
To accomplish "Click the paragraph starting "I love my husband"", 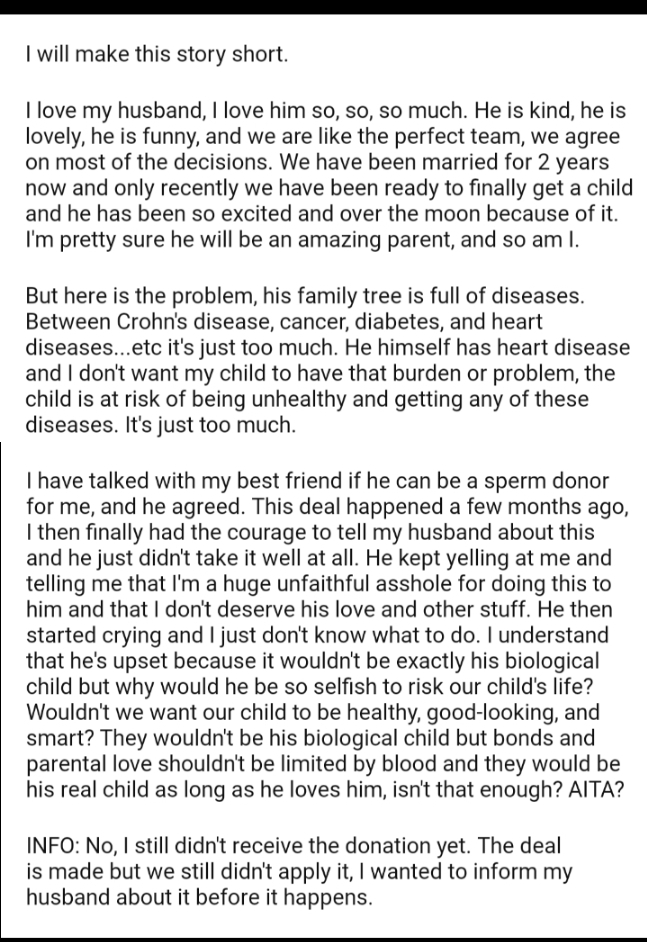I will pyautogui.click(x=329, y=175).
